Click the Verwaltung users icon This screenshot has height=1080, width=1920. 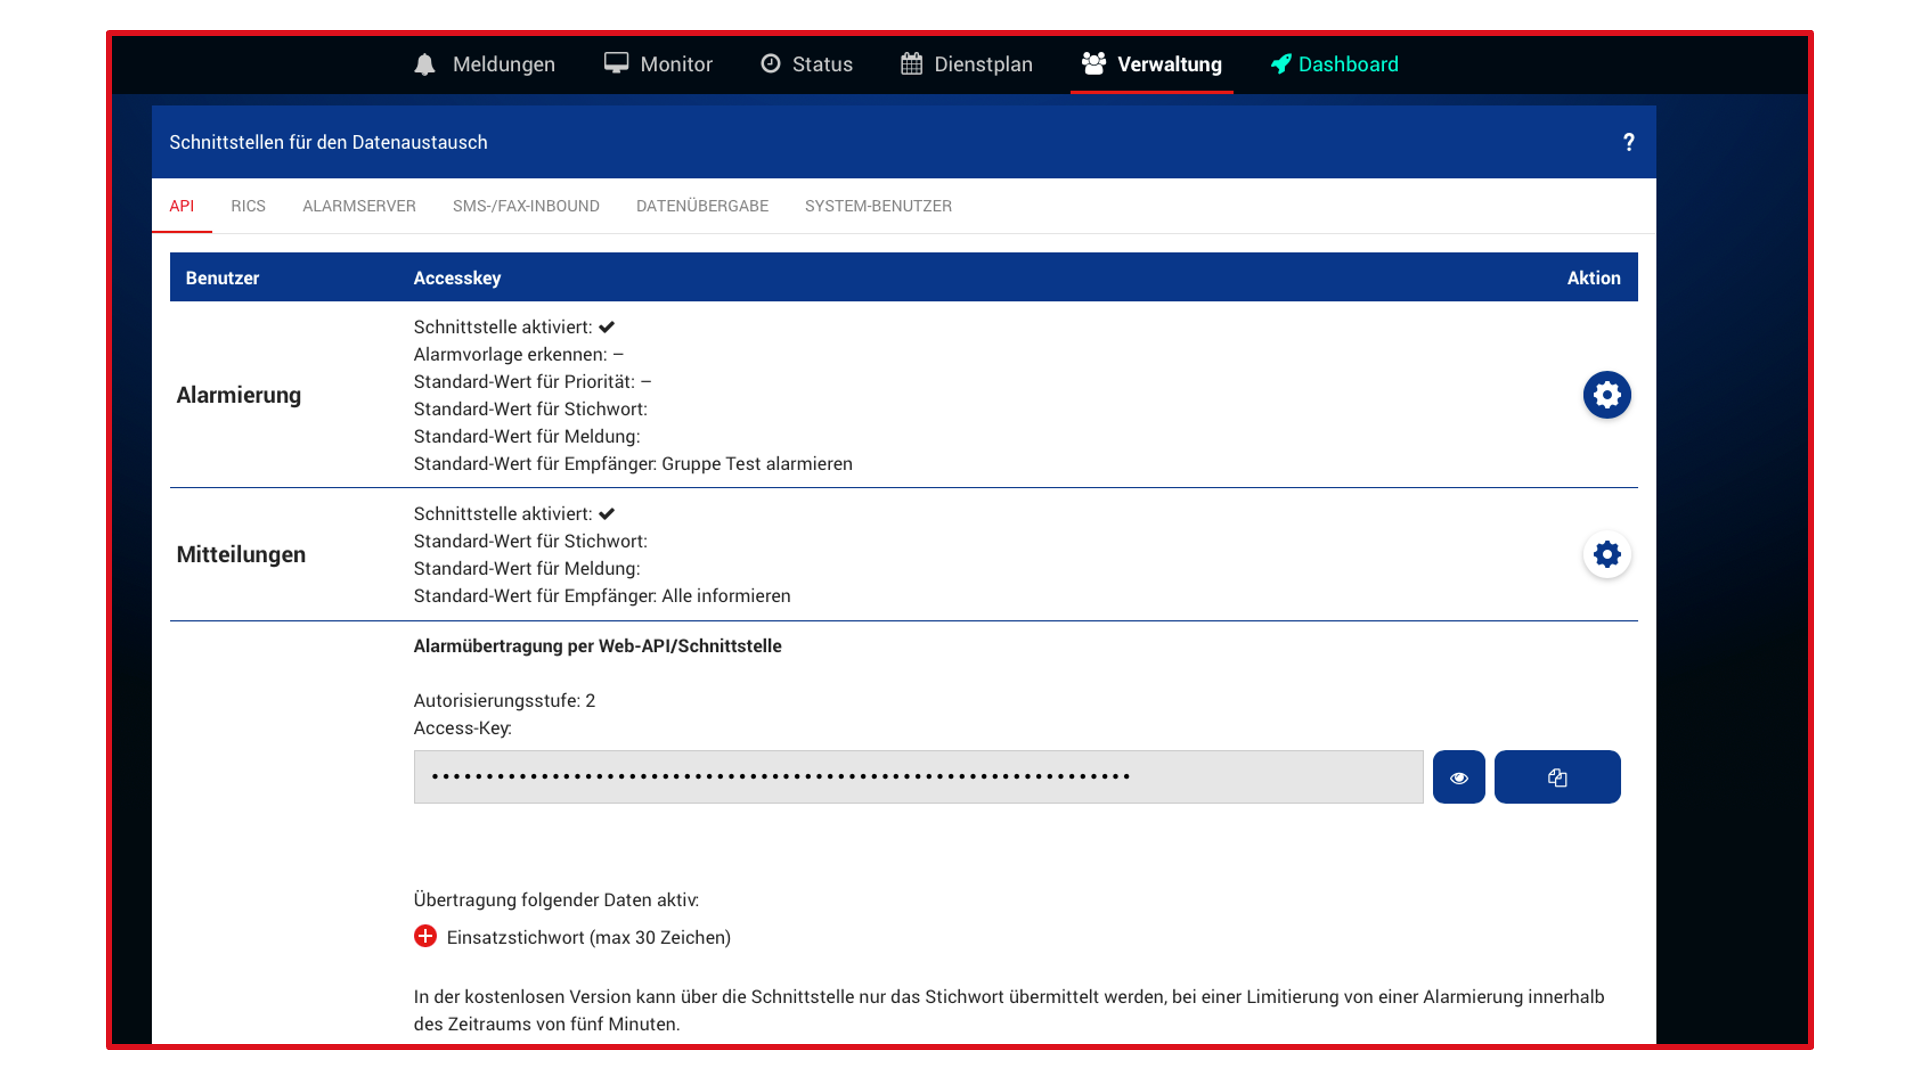(1093, 63)
